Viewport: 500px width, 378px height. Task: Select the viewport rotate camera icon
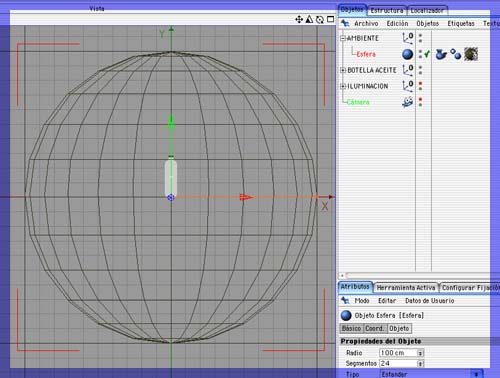320,20
